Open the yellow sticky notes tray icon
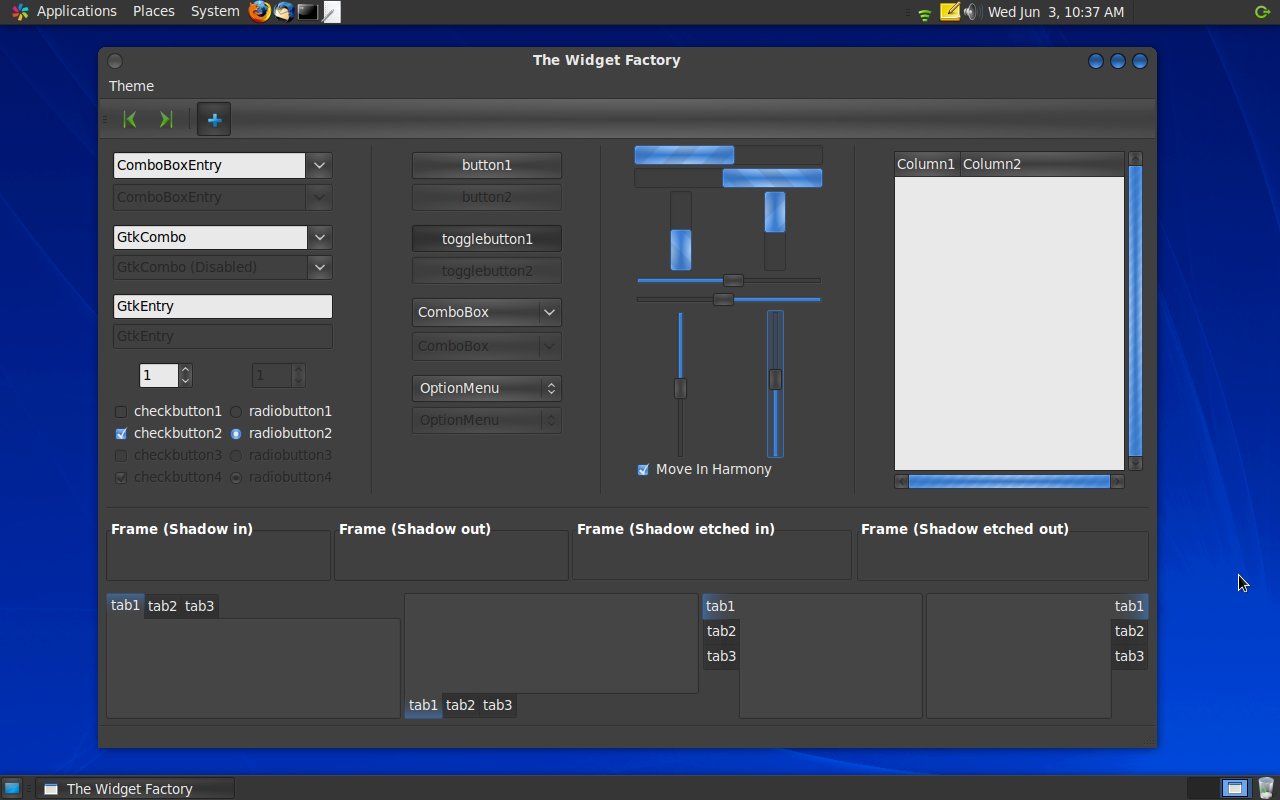Image resolution: width=1280 pixels, height=800 pixels. point(950,12)
